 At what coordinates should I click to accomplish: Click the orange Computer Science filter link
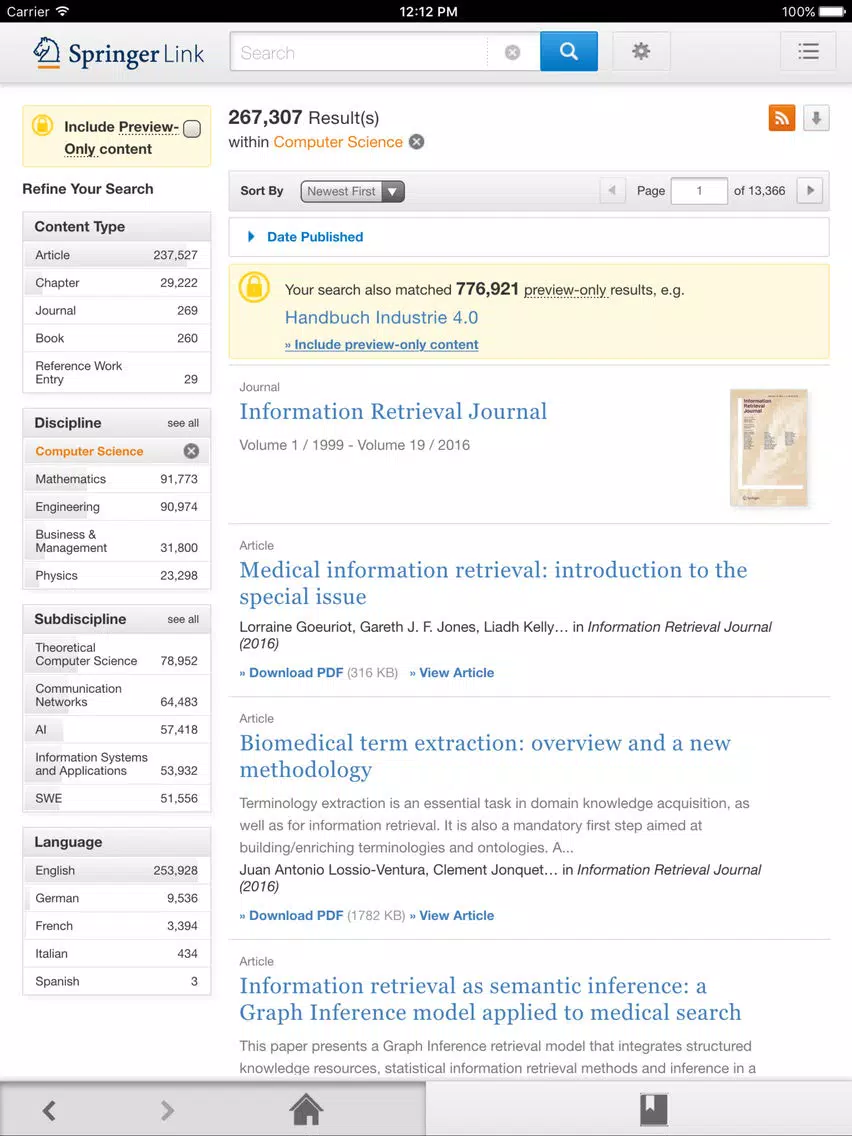338,142
